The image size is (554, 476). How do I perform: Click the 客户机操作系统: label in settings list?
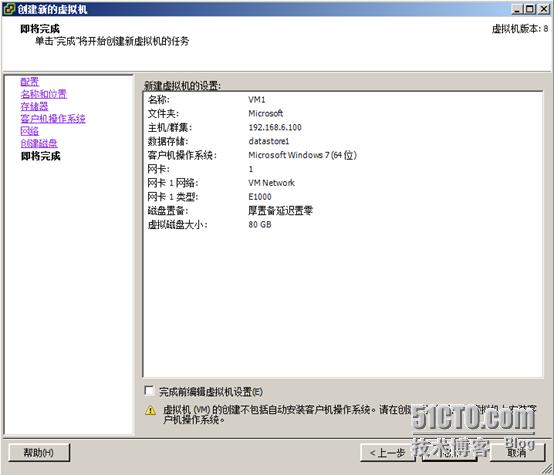coord(182,155)
